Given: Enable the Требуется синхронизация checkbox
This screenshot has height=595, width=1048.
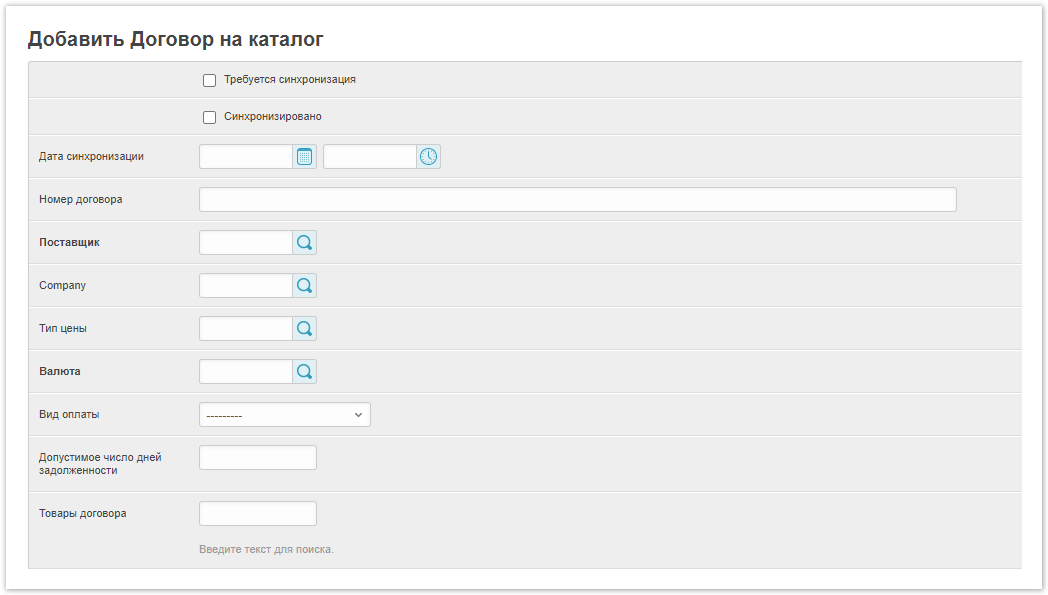Looking at the screenshot, I should (210, 80).
